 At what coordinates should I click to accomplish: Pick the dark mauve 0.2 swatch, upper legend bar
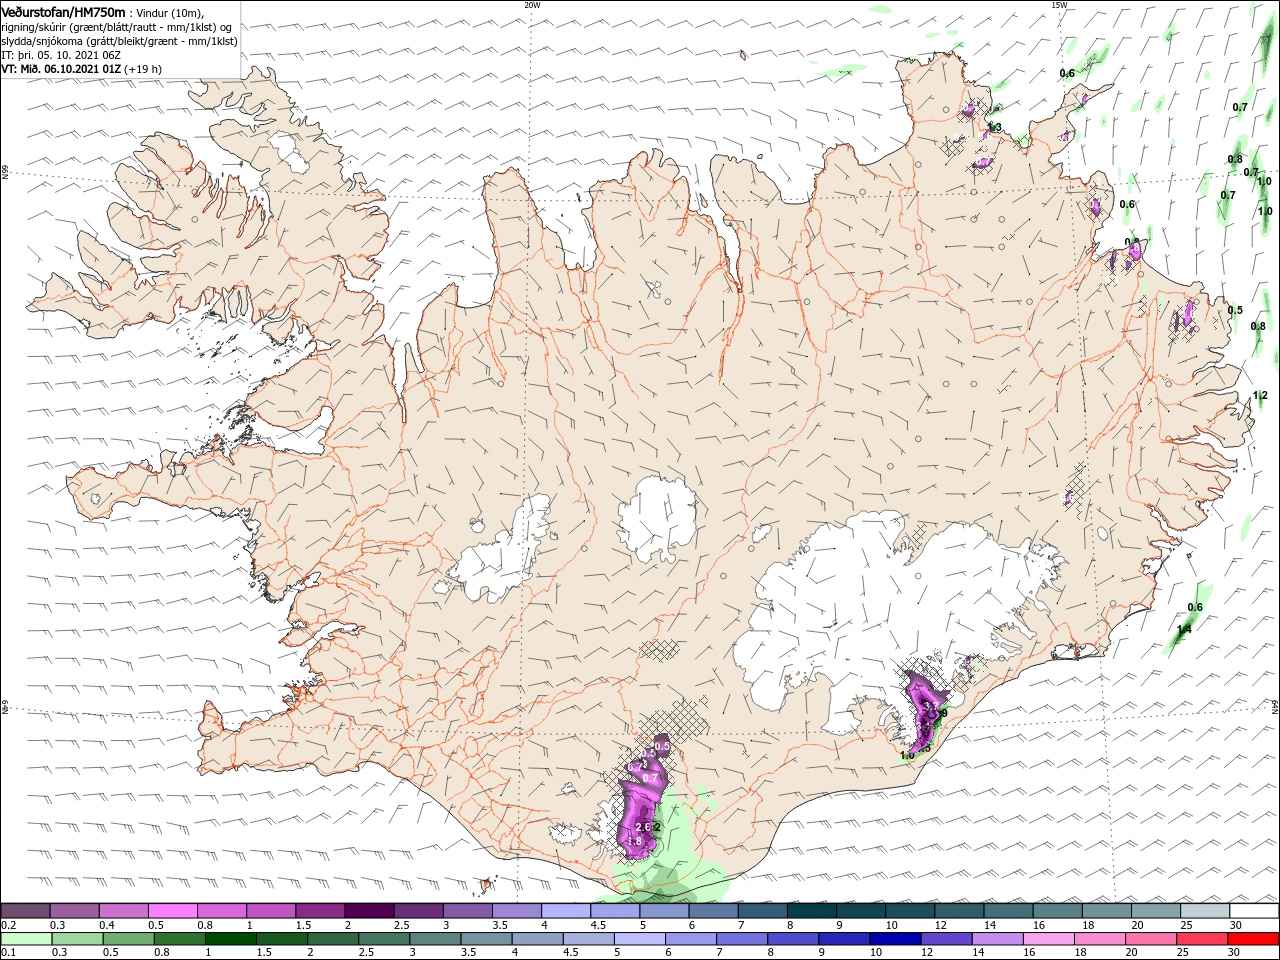click(25, 911)
